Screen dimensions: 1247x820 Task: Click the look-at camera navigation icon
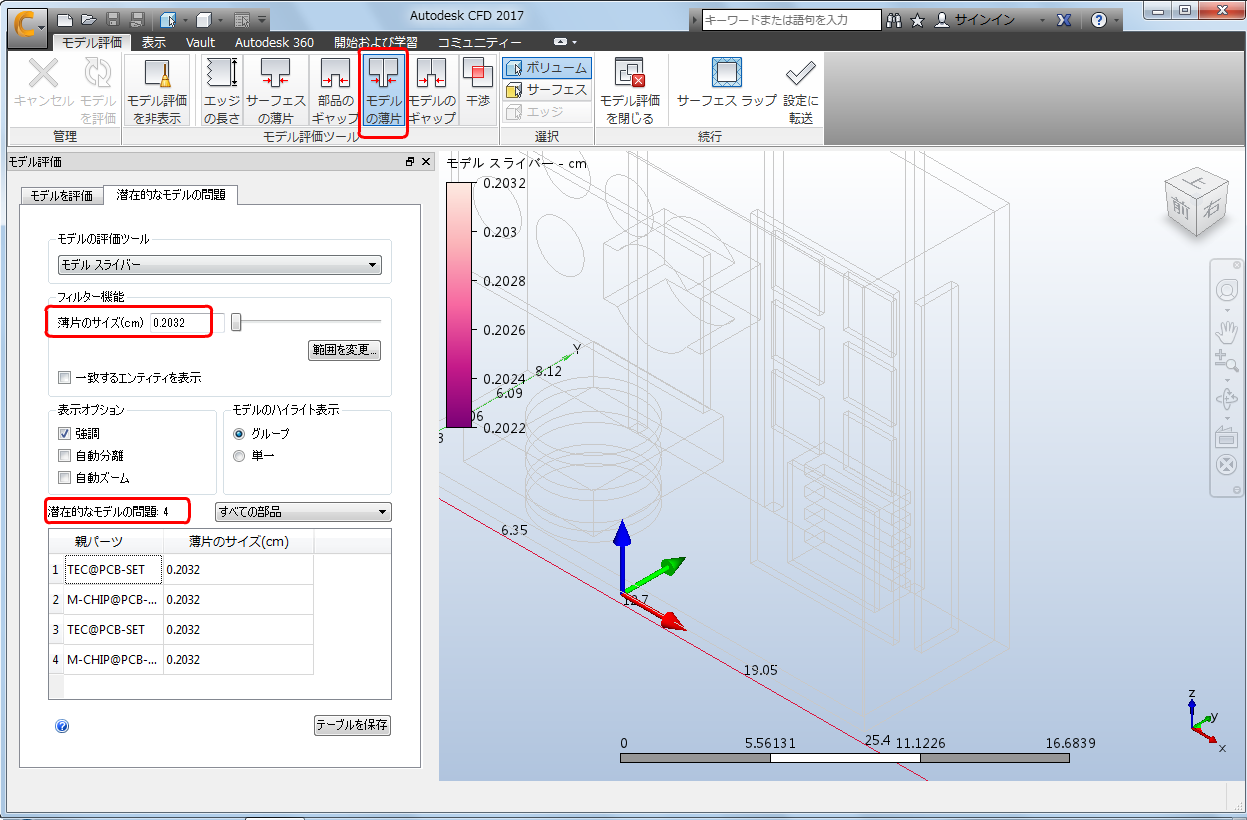coord(1226,437)
